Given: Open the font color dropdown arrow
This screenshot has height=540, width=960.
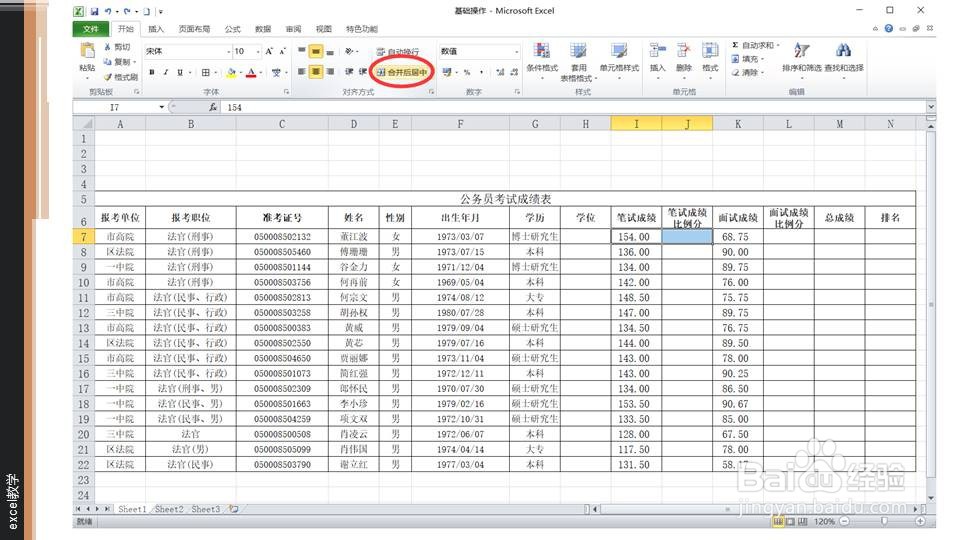Looking at the screenshot, I should click(261, 73).
